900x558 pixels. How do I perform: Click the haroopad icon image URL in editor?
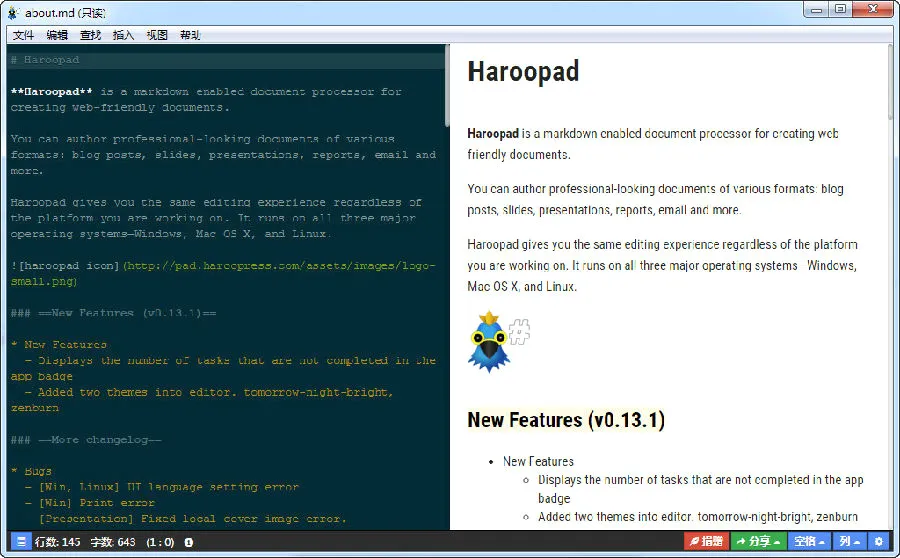(x=223, y=273)
